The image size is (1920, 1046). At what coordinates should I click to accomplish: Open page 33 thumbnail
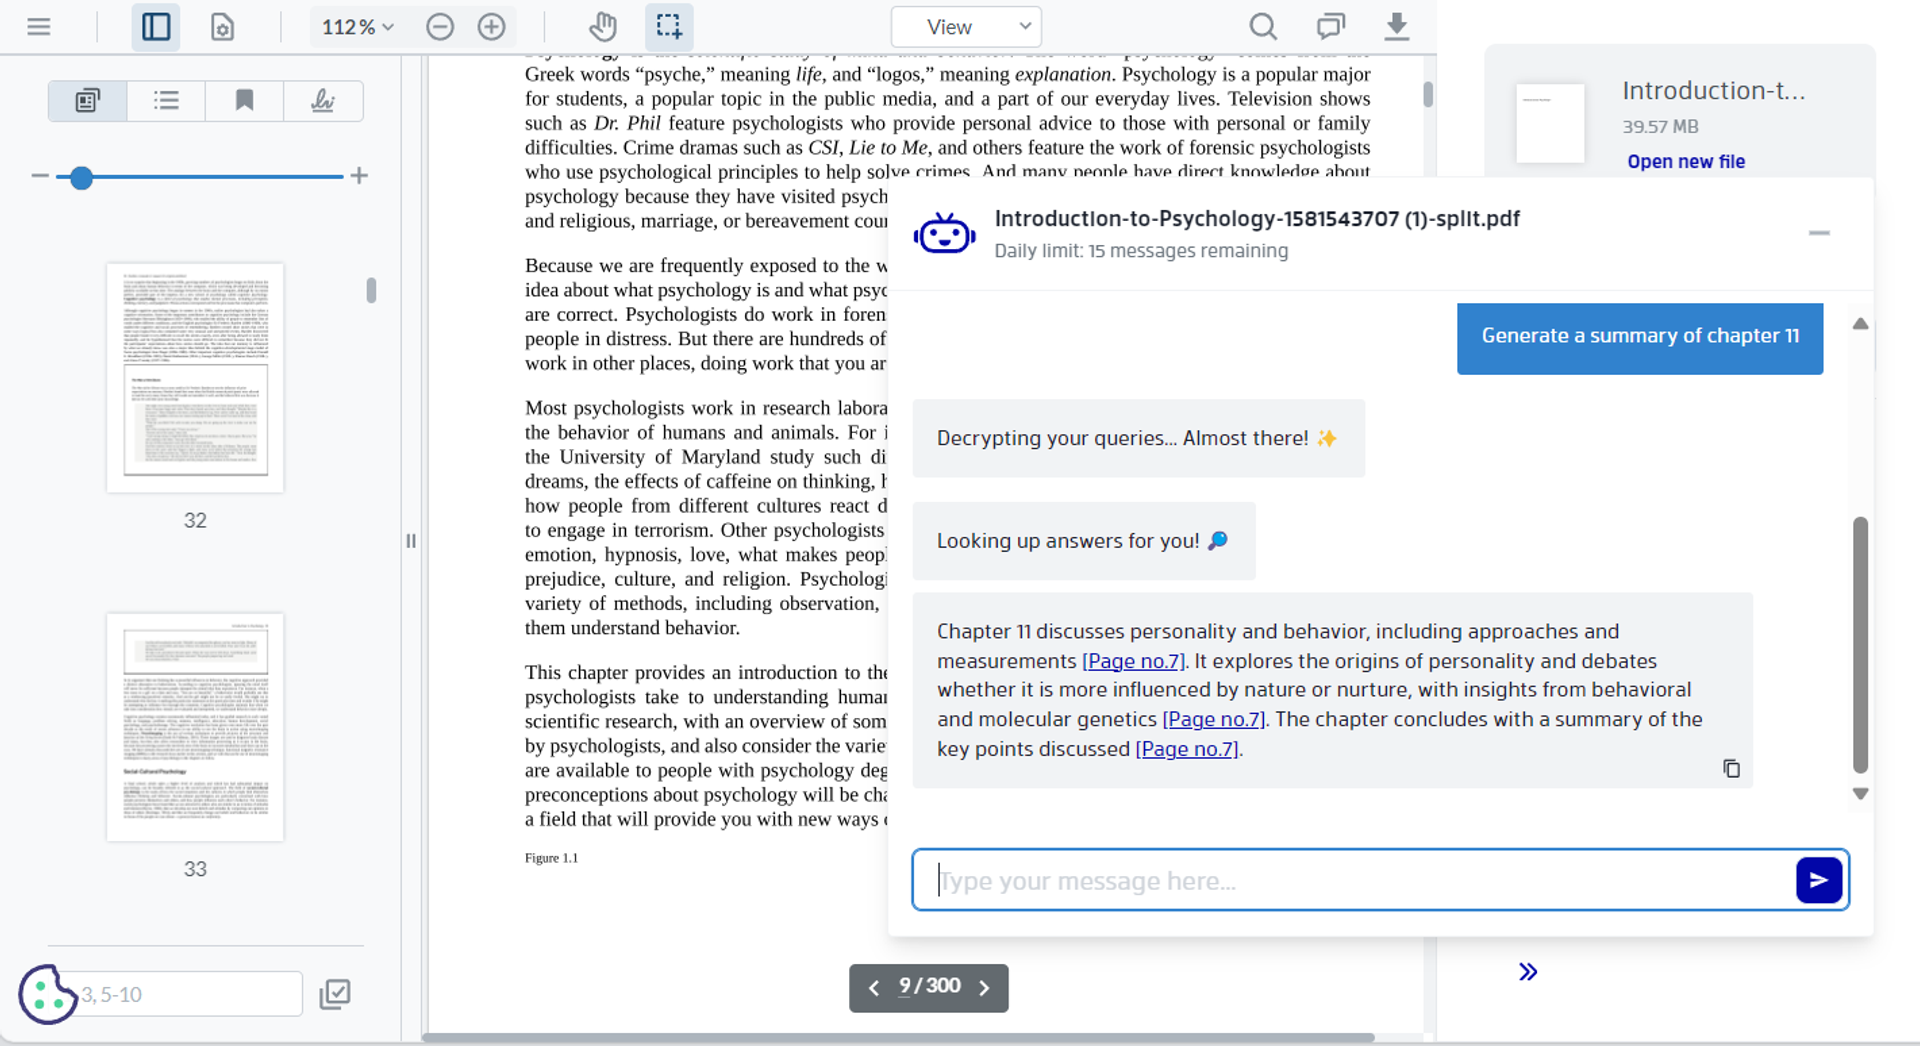pos(195,727)
